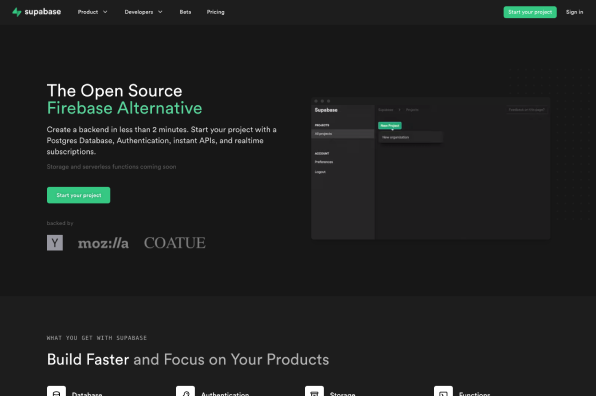The width and height of the screenshot is (596, 396).
Task: Click the Firebase Alternative heading text
Action: [x=124, y=108]
